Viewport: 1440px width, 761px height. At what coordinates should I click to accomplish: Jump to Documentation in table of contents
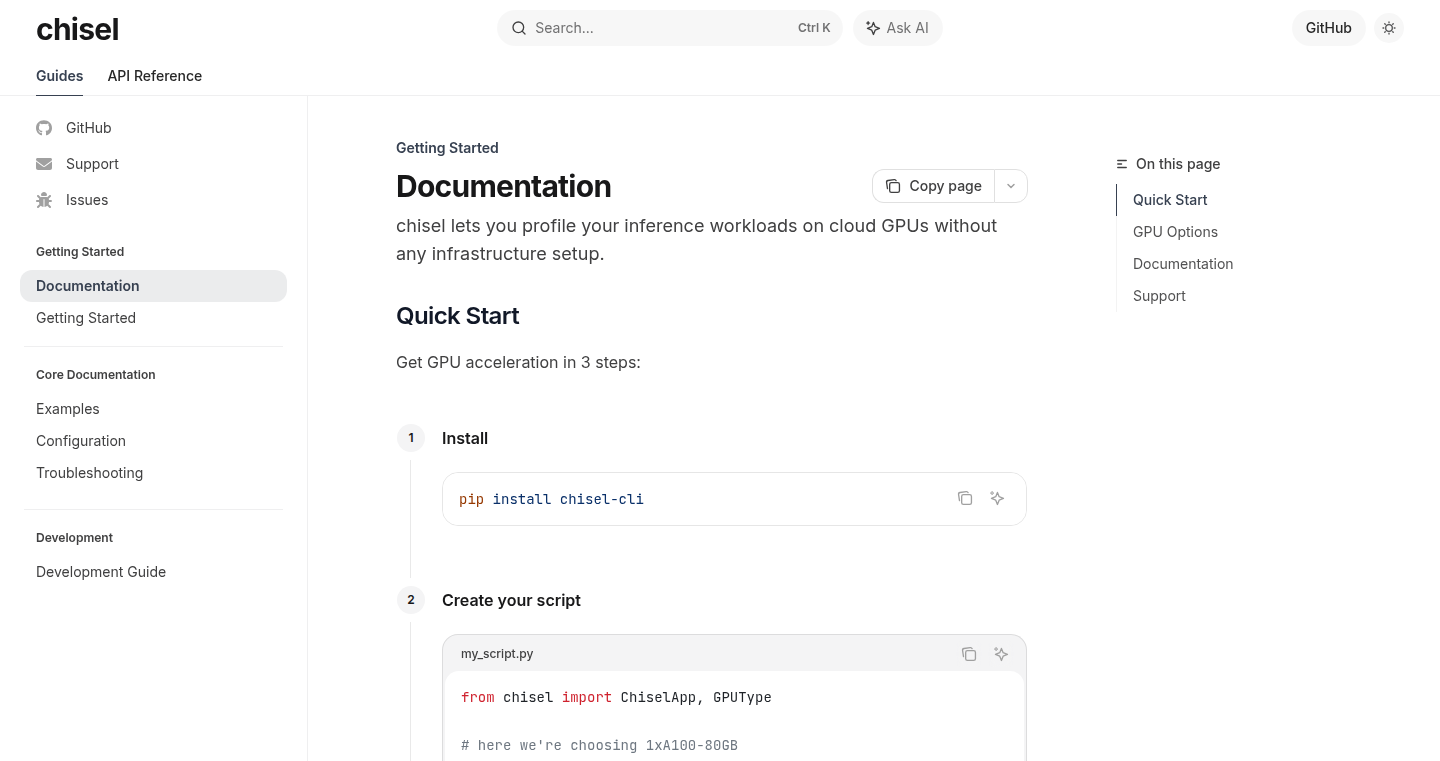(x=1183, y=264)
